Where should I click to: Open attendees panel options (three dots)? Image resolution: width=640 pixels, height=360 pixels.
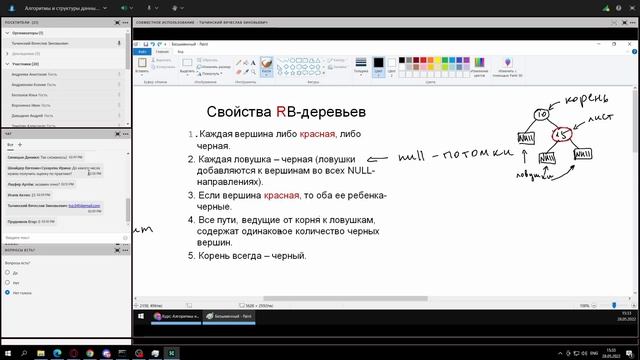[x=125, y=22]
